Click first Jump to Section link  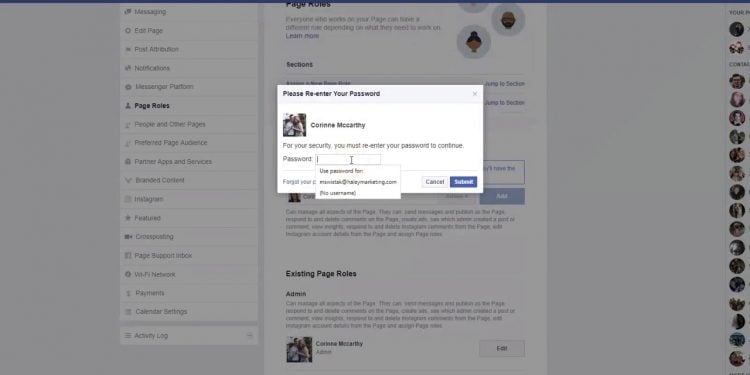pyautogui.click(x=505, y=84)
